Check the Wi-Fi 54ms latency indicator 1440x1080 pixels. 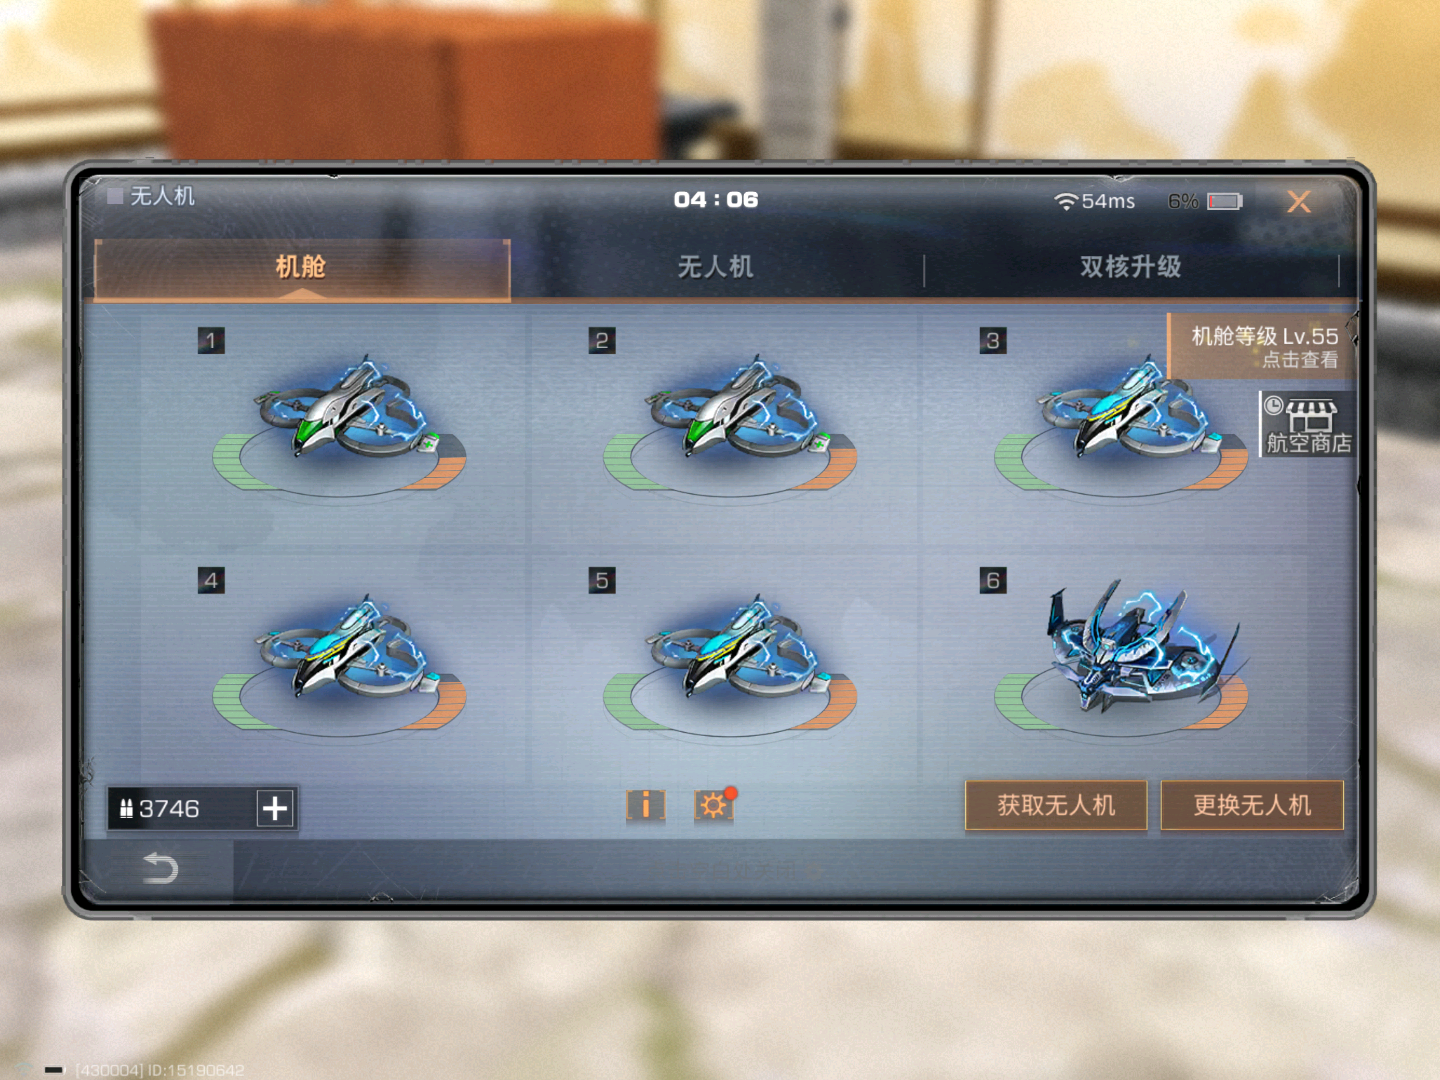click(x=1095, y=201)
